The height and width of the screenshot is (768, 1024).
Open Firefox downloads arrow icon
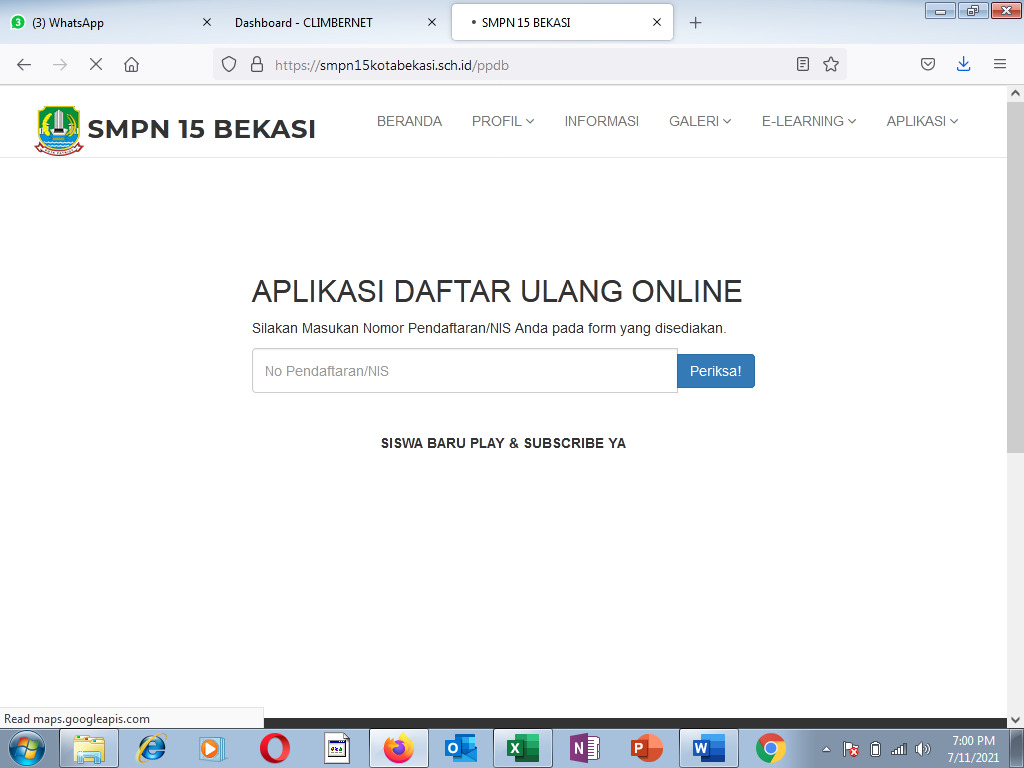pos(963,64)
